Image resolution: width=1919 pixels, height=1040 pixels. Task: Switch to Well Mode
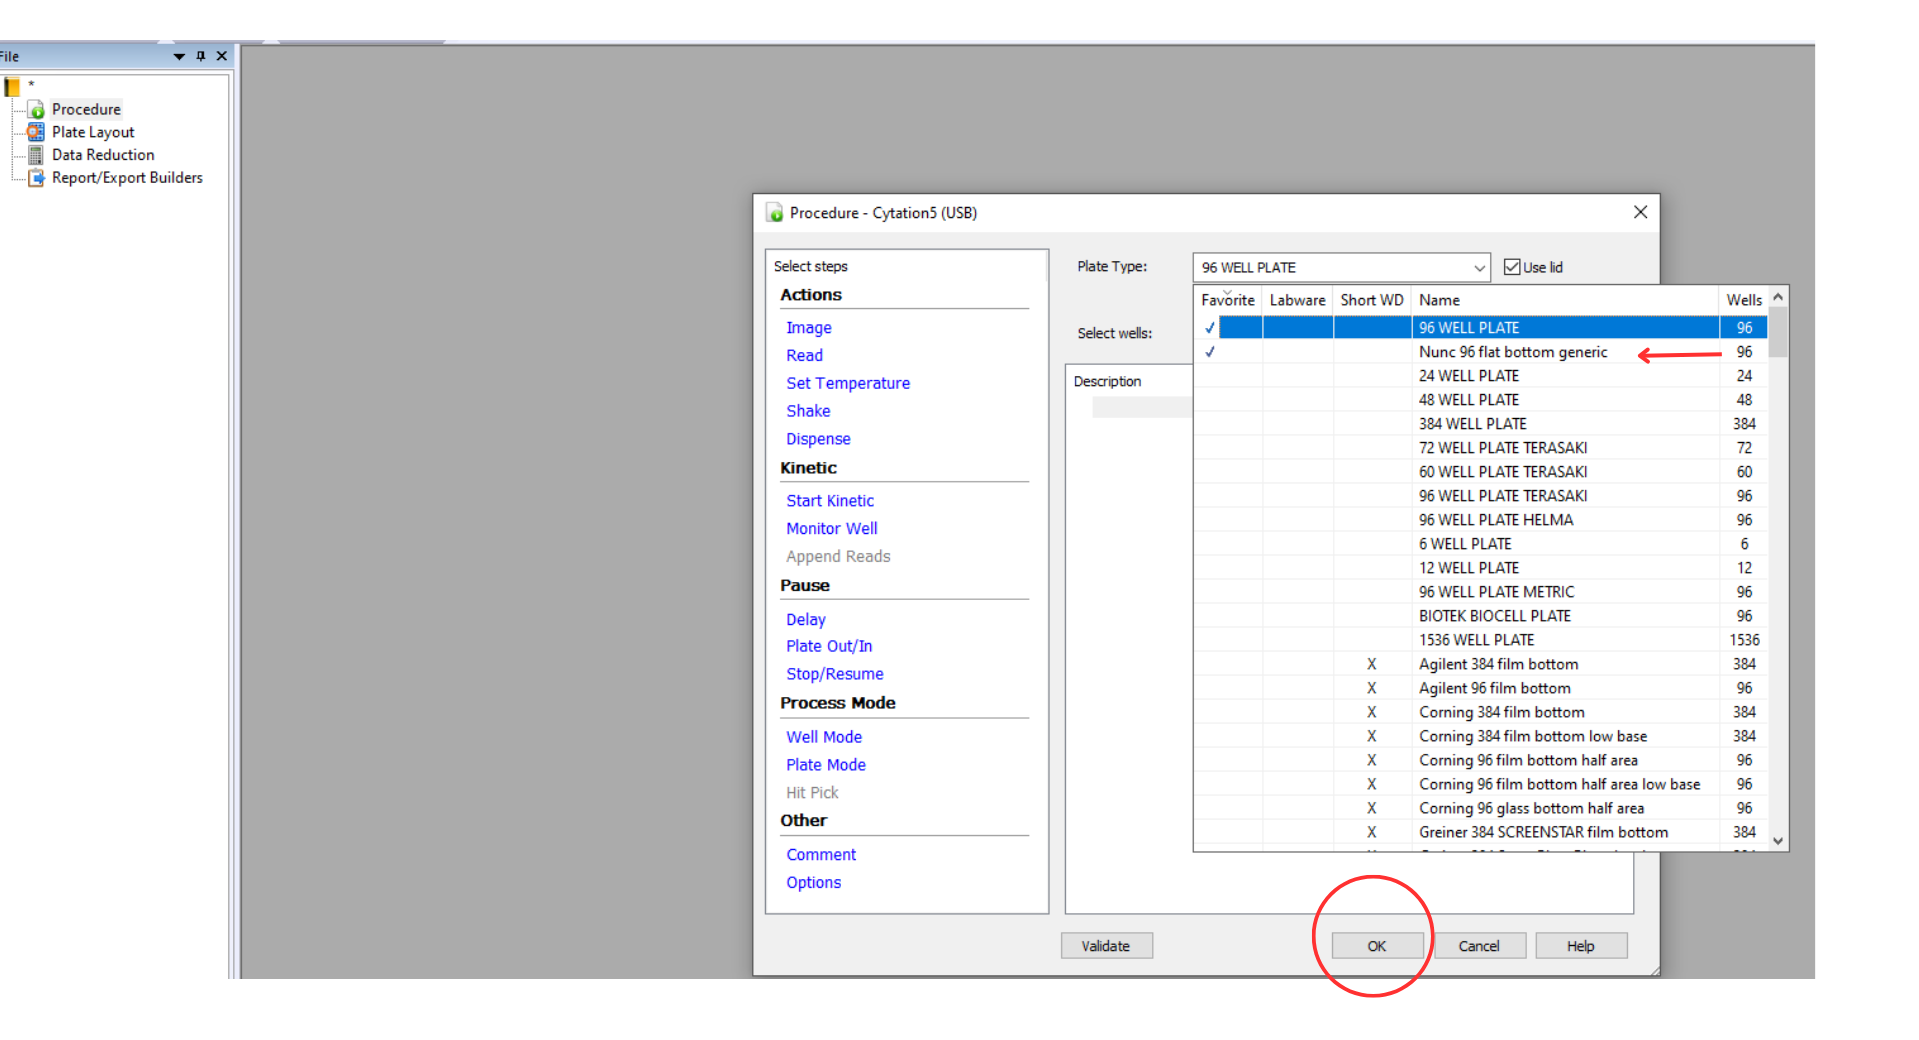click(824, 737)
